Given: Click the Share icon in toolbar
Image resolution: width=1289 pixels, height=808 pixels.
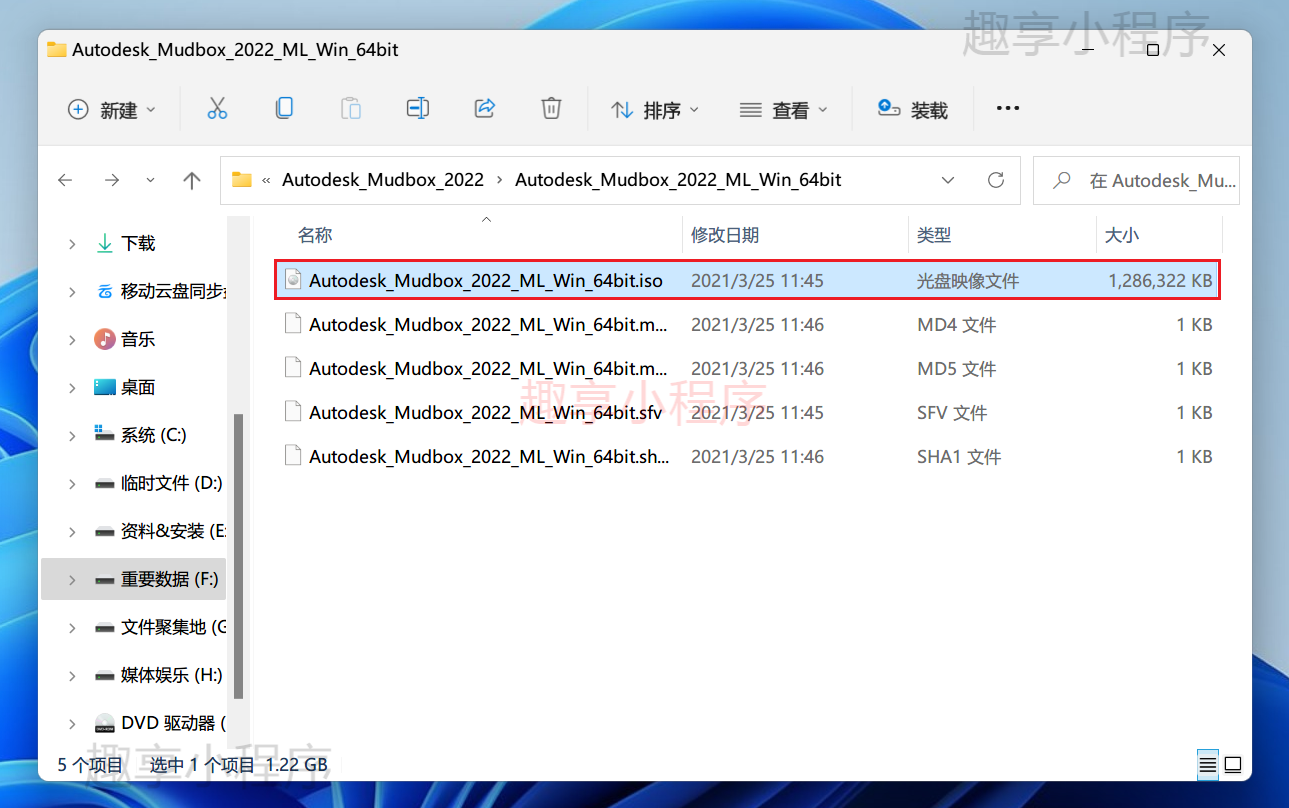Looking at the screenshot, I should pyautogui.click(x=485, y=109).
